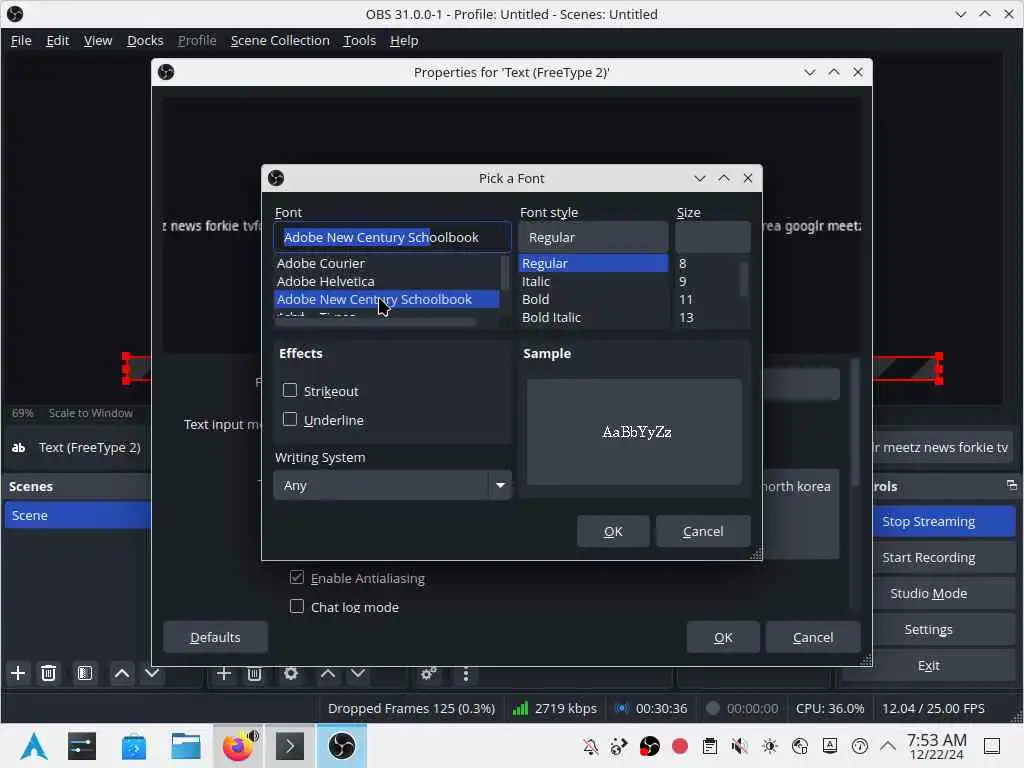The height and width of the screenshot is (768, 1024).
Task: Open the screen brightness tray icon
Action: click(770, 746)
